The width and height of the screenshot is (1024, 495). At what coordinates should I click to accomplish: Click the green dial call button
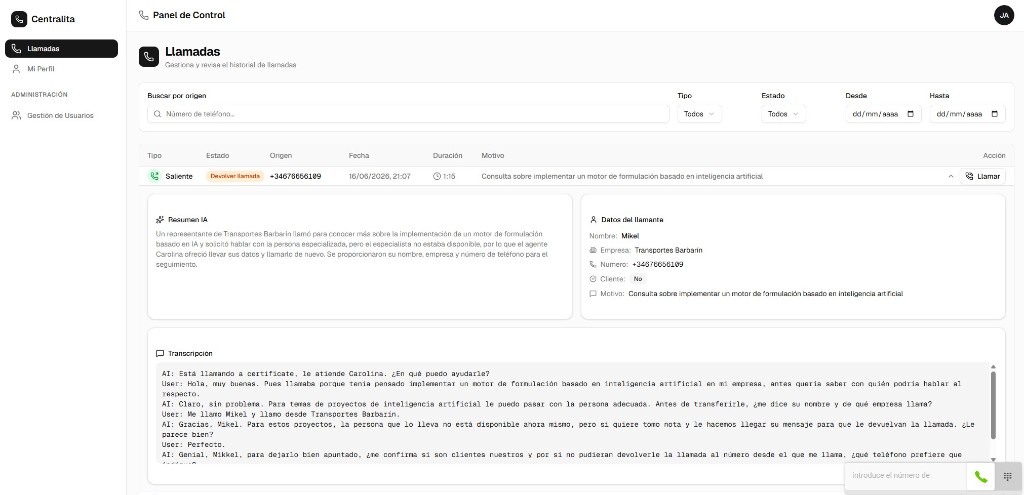click(980, 477)
